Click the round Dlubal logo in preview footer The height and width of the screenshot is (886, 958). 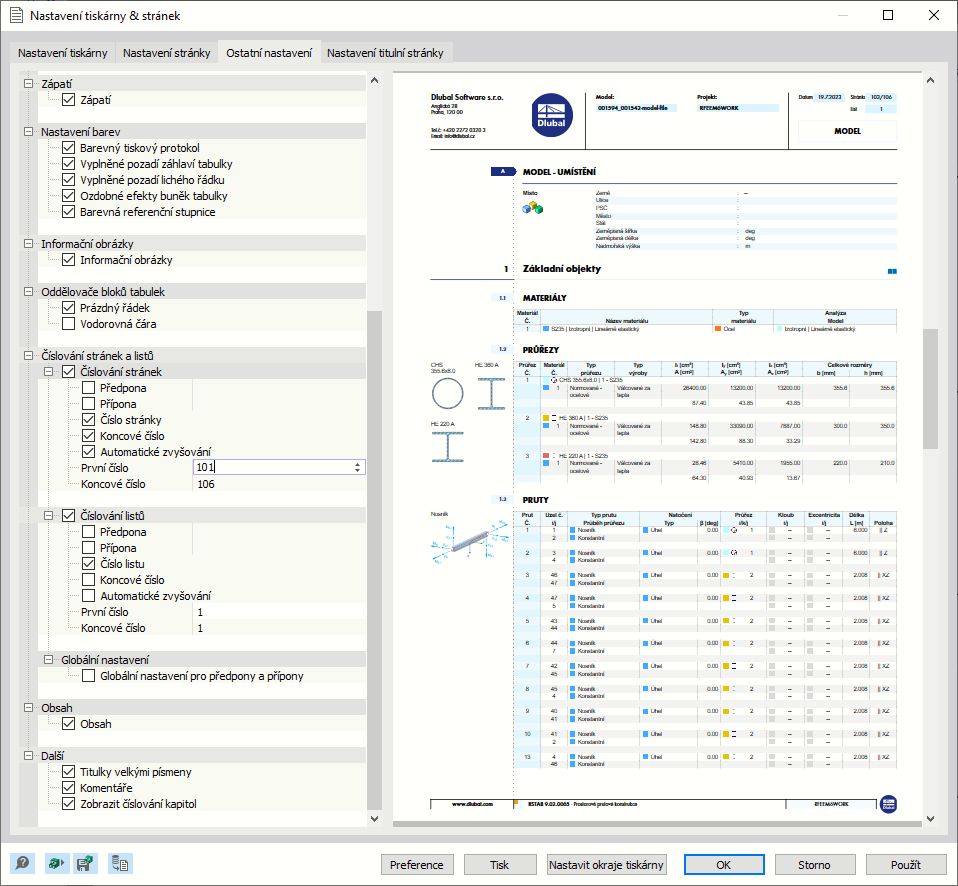(x=888, y=804)
